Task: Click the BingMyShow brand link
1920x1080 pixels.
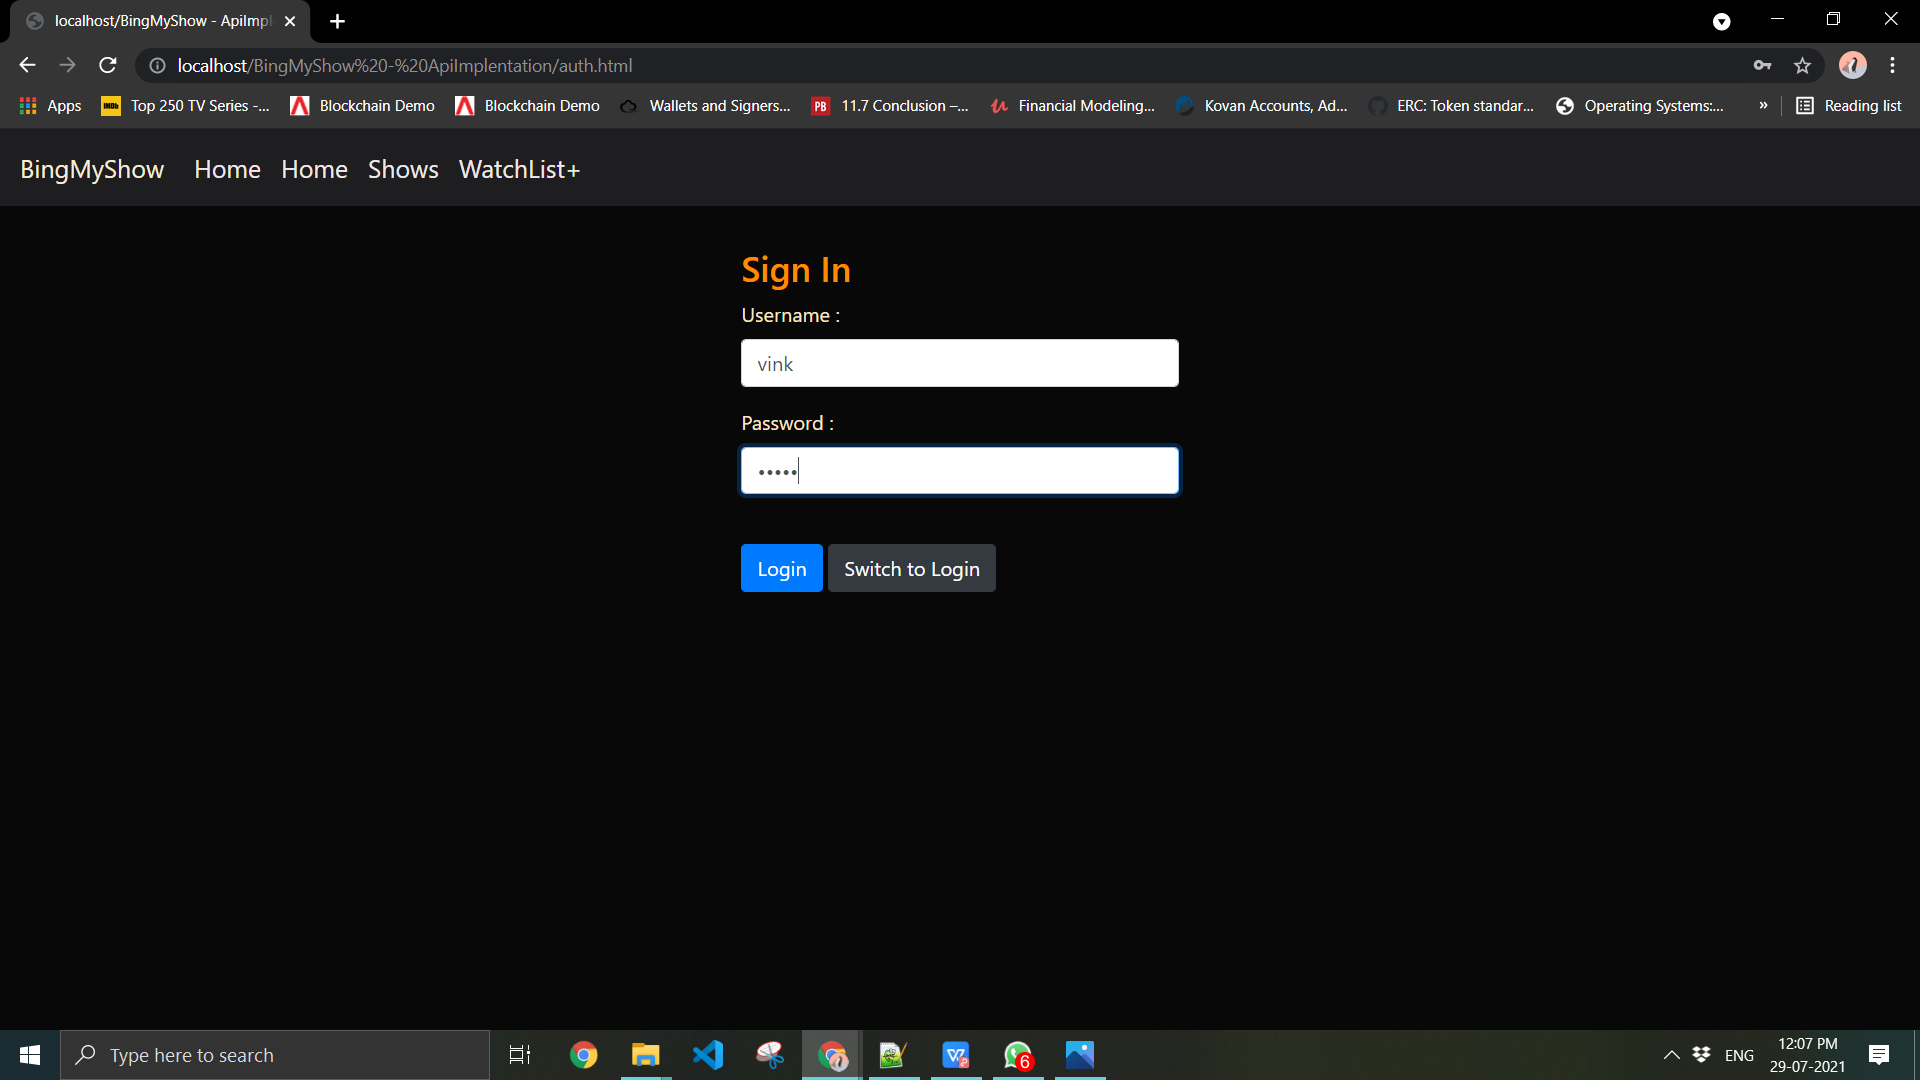Action: coord(92,170)
